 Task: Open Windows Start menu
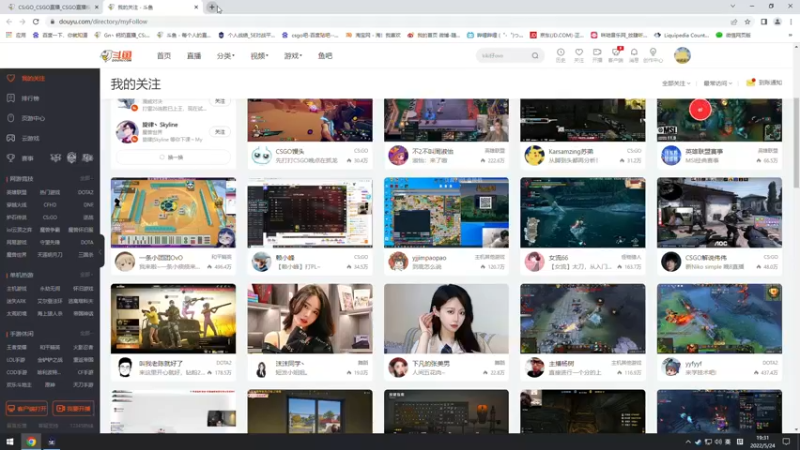[x=10, y=442]
